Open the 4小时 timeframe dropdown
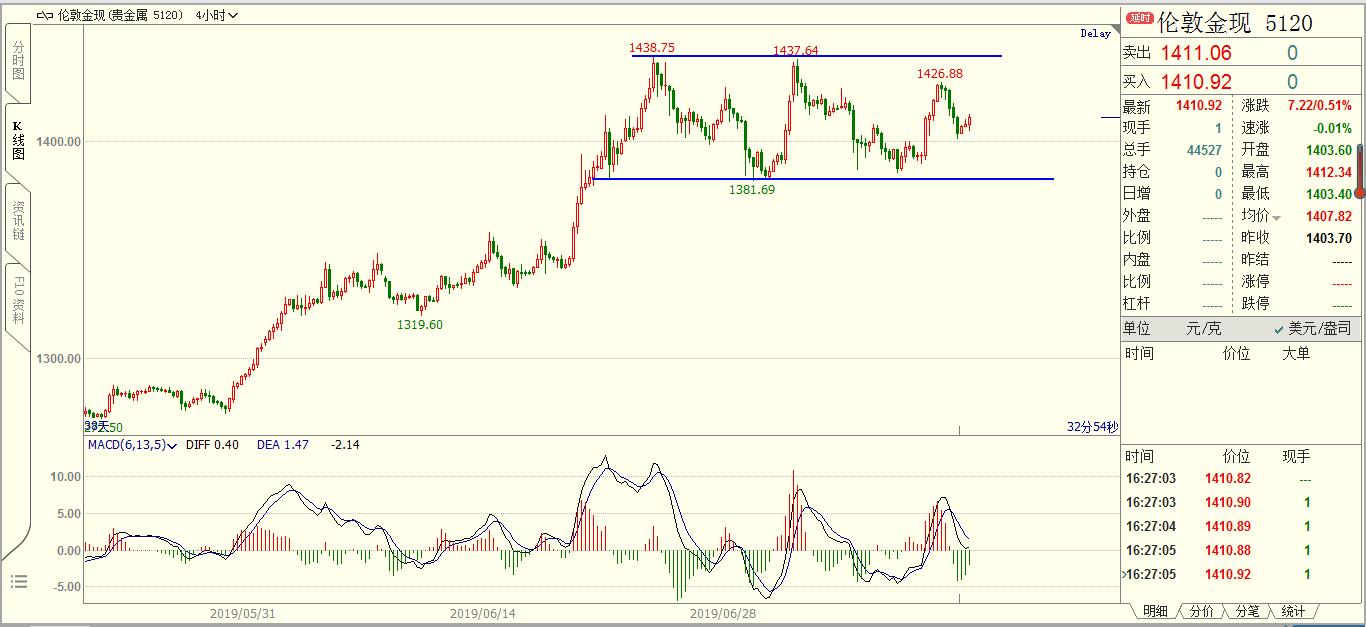Viewport: 1366px width, 627px height. (x=217, y=16)
